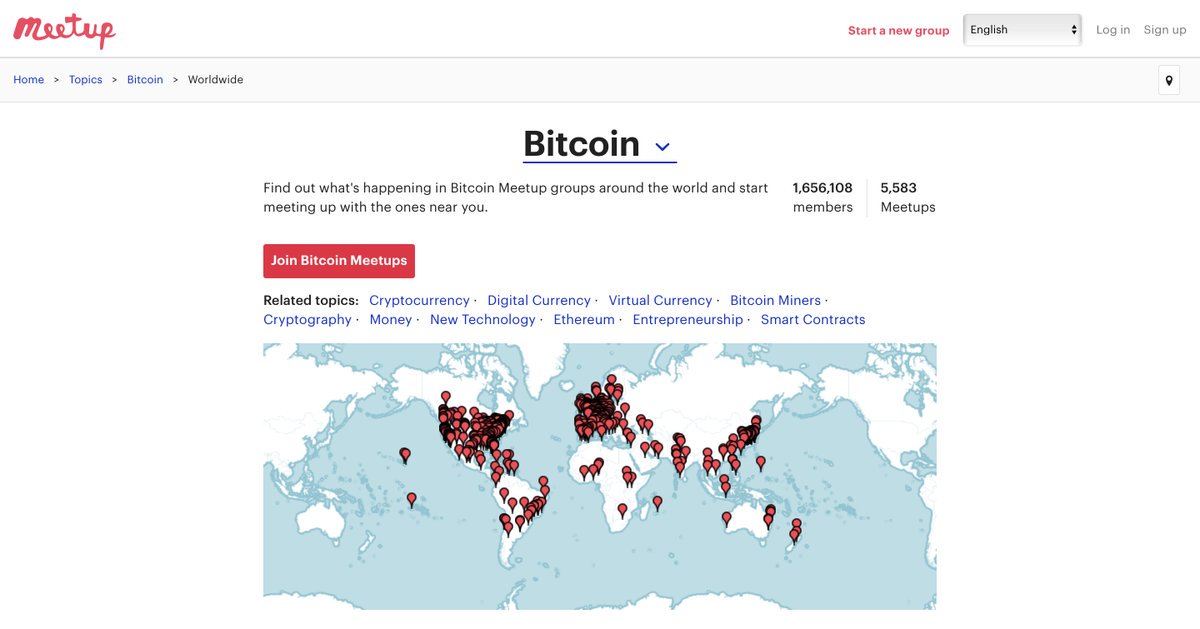Viewport: 1200px width, 629px height.
Task: Open Smart Contracts related topic
Action: point(813,320)
